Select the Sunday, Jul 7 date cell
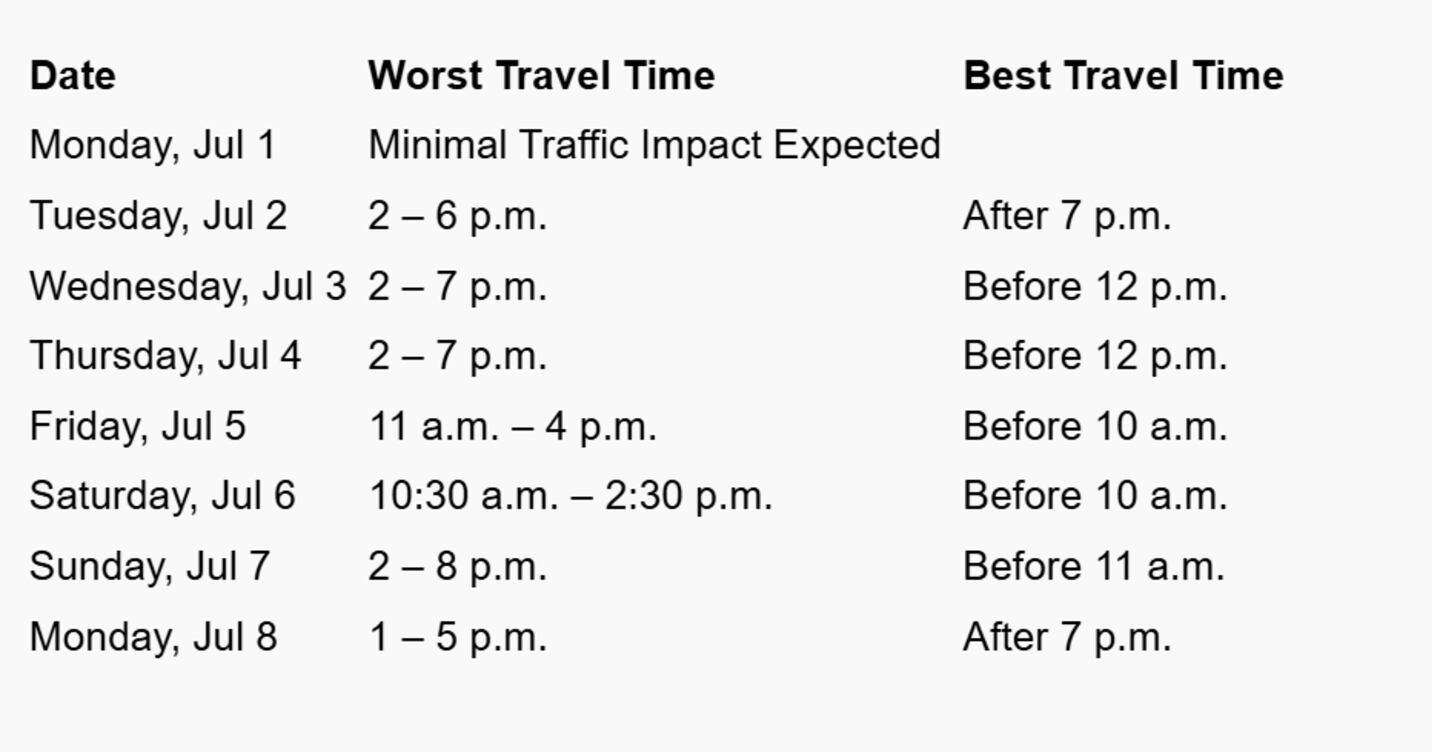 tap(149, 566)
